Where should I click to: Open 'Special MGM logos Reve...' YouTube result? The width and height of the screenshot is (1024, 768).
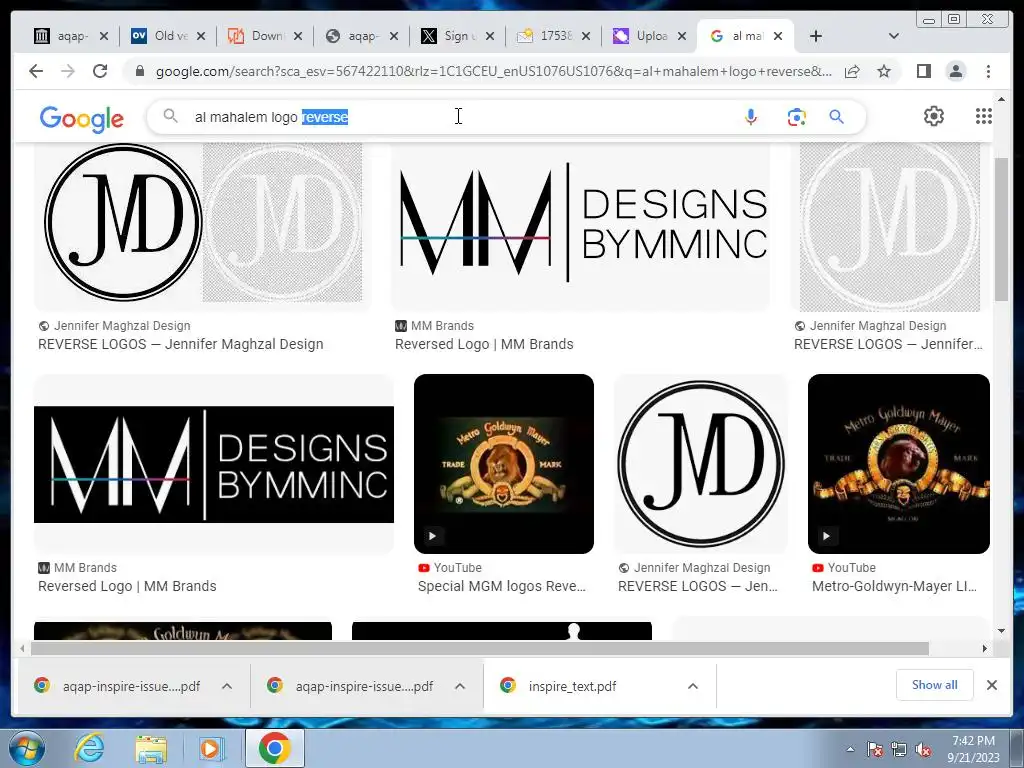pos(502,586)
